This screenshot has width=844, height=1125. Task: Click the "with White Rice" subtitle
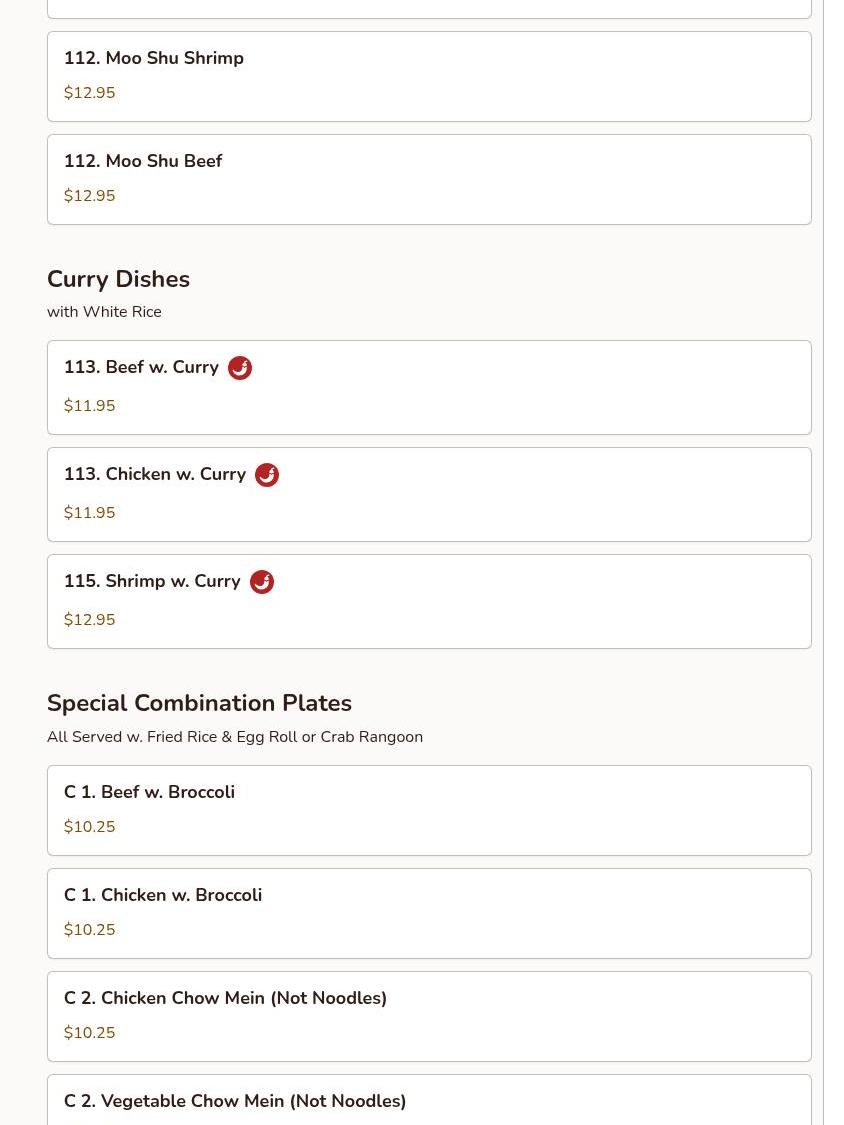pos(104,312)
